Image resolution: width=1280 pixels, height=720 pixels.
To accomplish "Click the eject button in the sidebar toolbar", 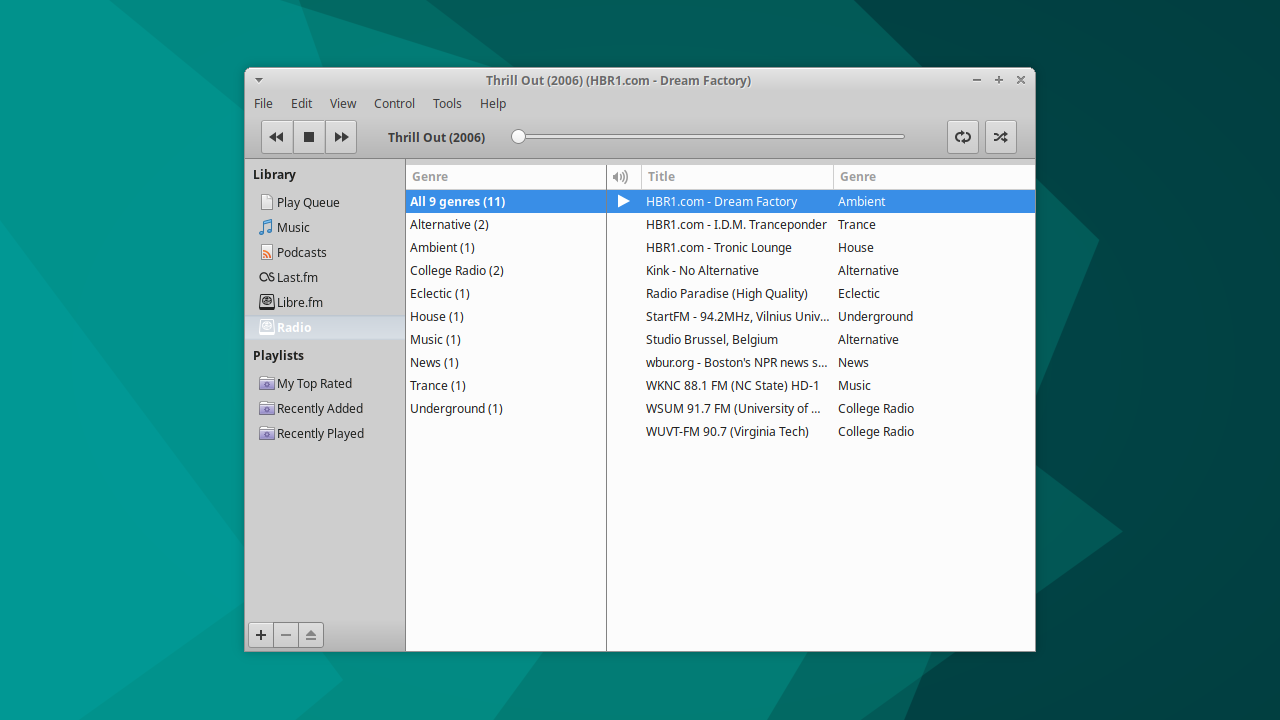I will [x=310, y=634].
